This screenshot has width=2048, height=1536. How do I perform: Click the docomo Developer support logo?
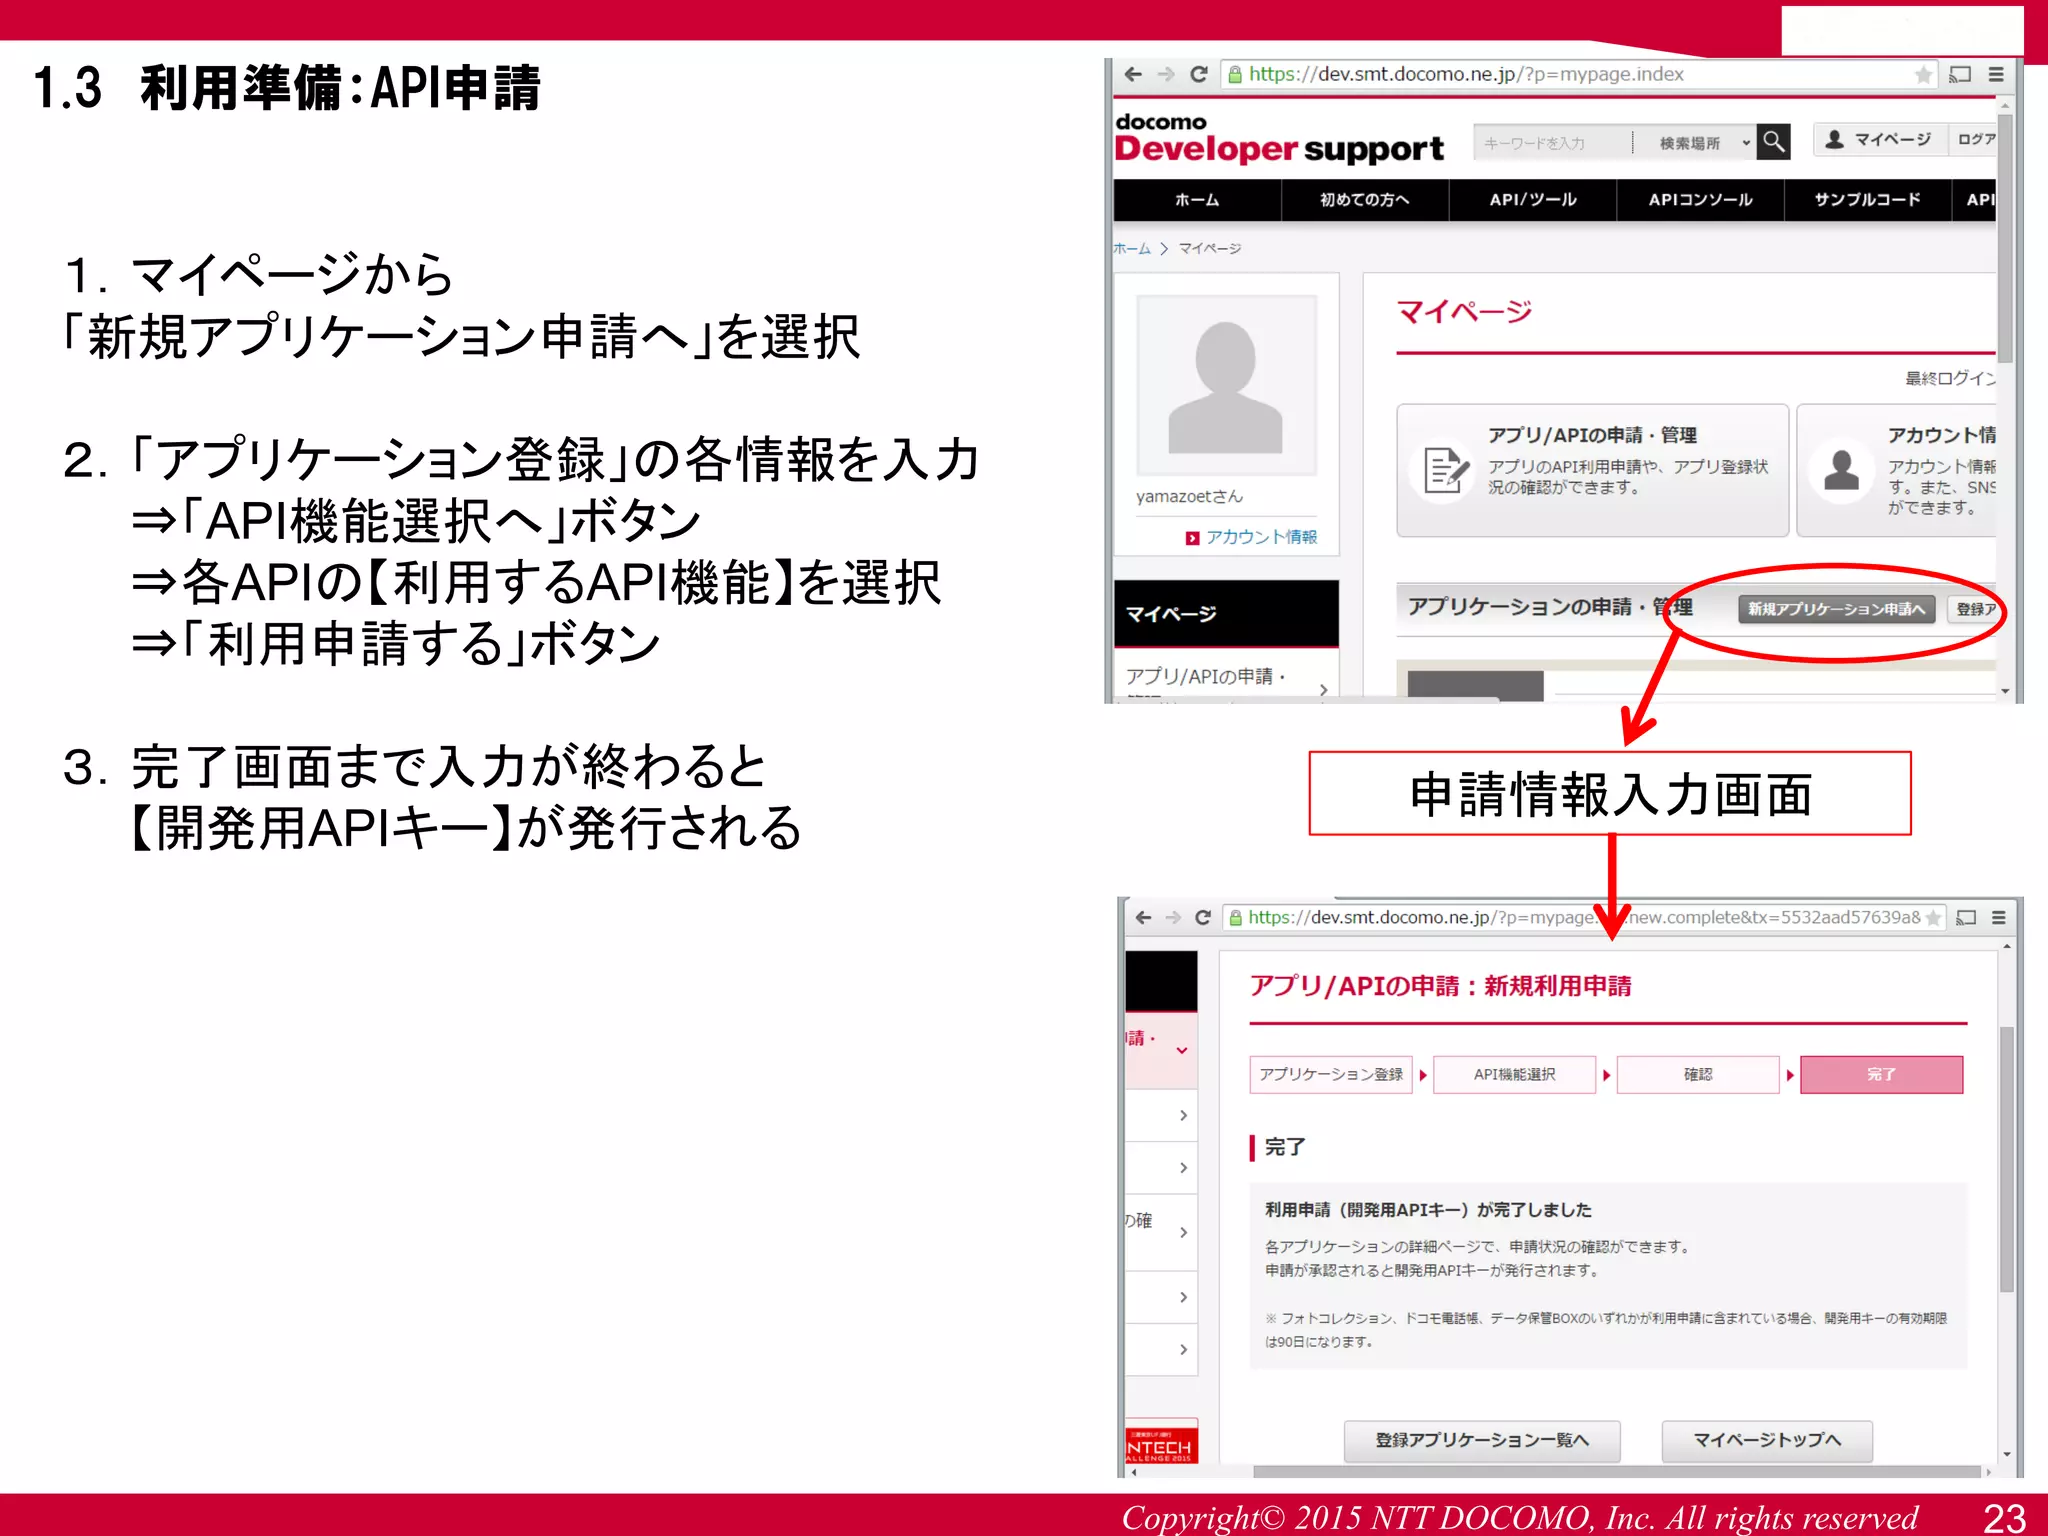point(1279,138)
